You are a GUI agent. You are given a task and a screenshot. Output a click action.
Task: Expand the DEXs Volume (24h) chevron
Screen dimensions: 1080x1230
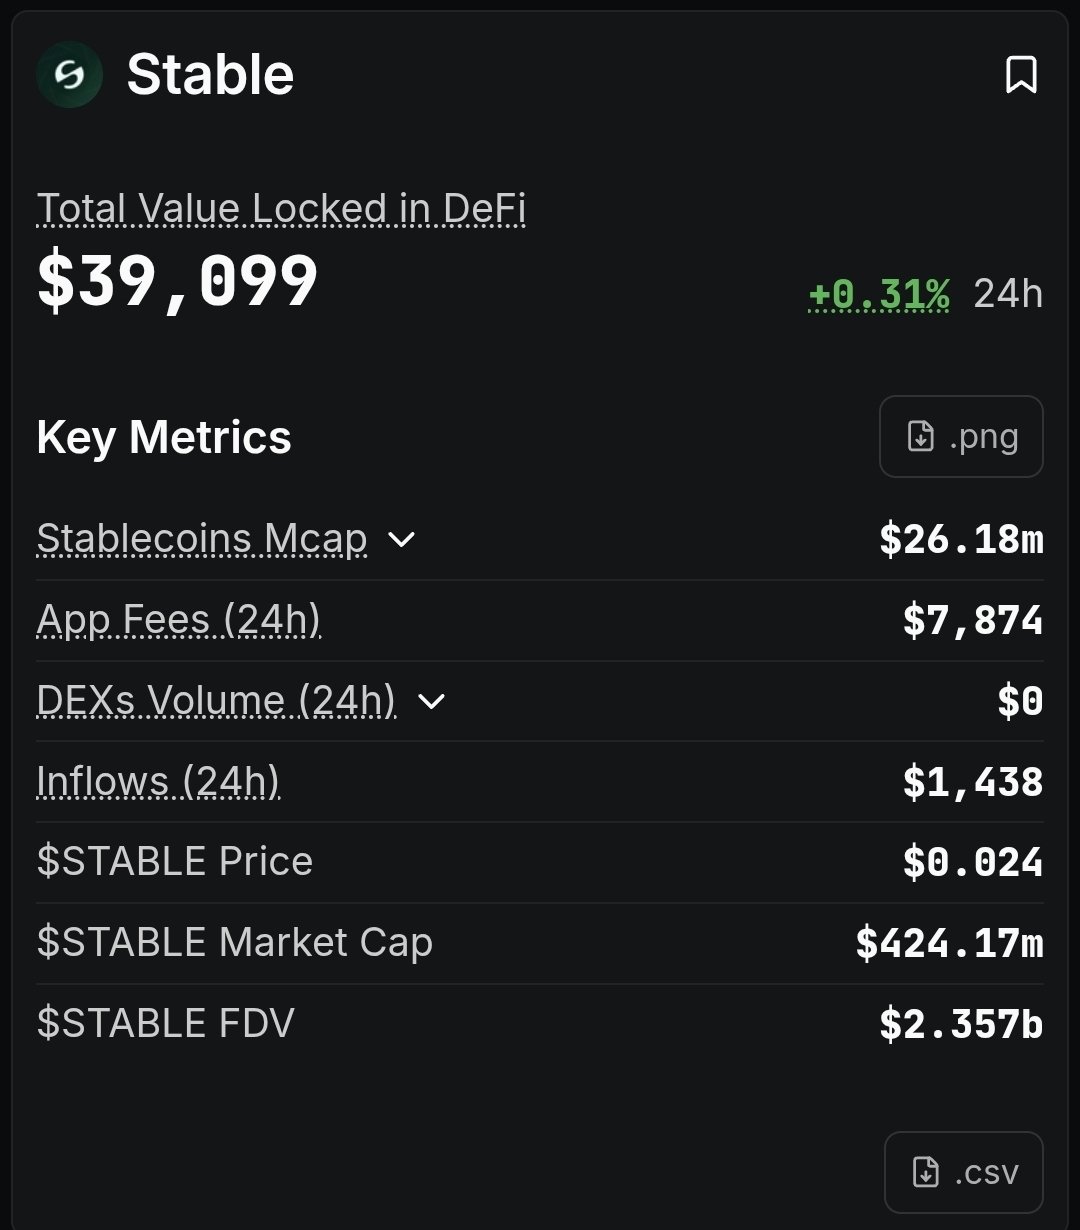pos(431,701)
